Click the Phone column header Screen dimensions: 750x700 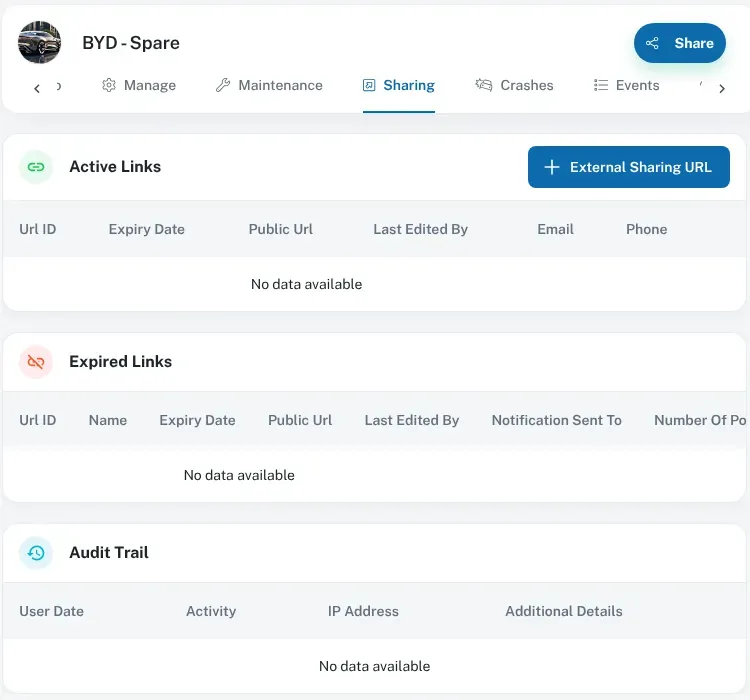coord(646,229)
